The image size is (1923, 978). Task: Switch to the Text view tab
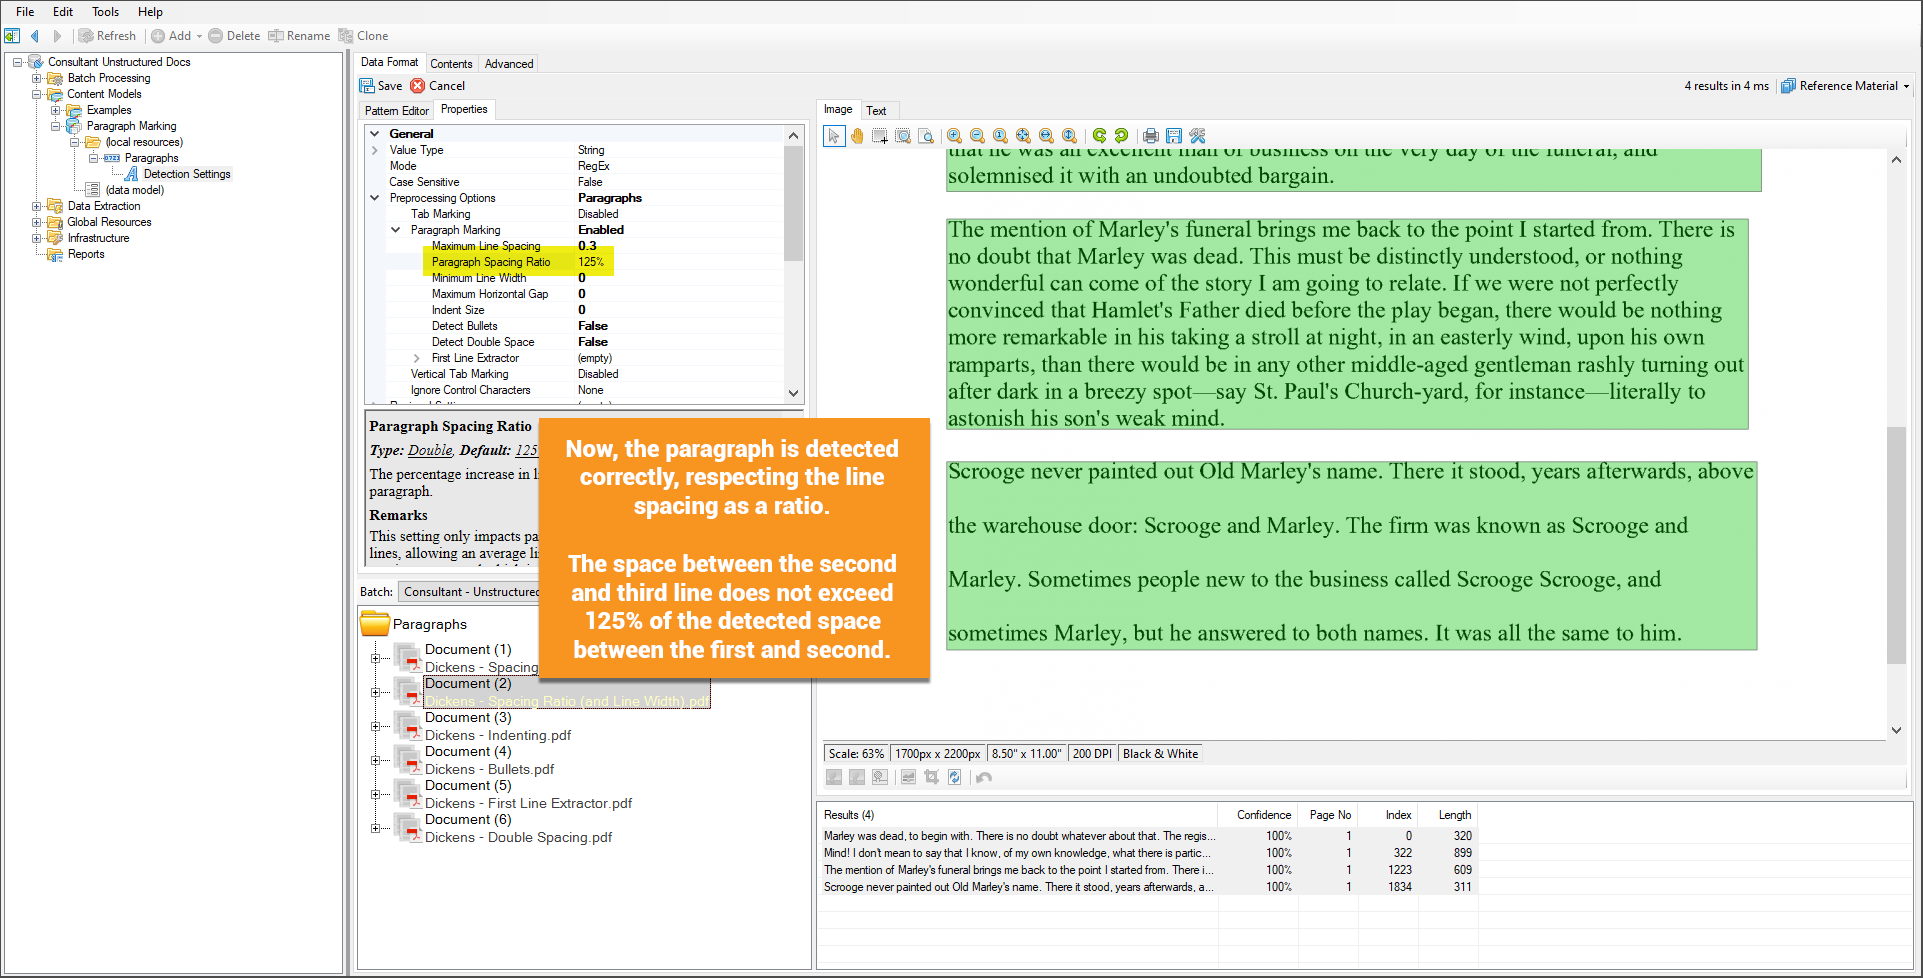876,111
